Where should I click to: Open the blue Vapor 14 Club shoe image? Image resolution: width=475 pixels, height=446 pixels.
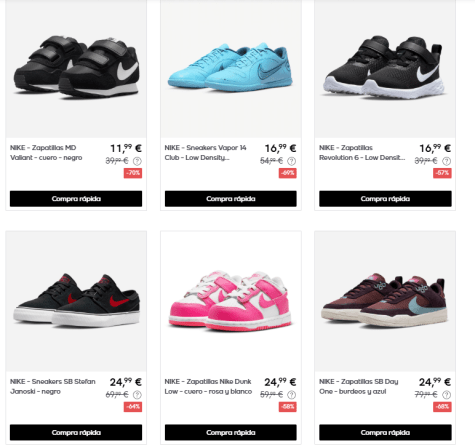(x=231, y=68)
